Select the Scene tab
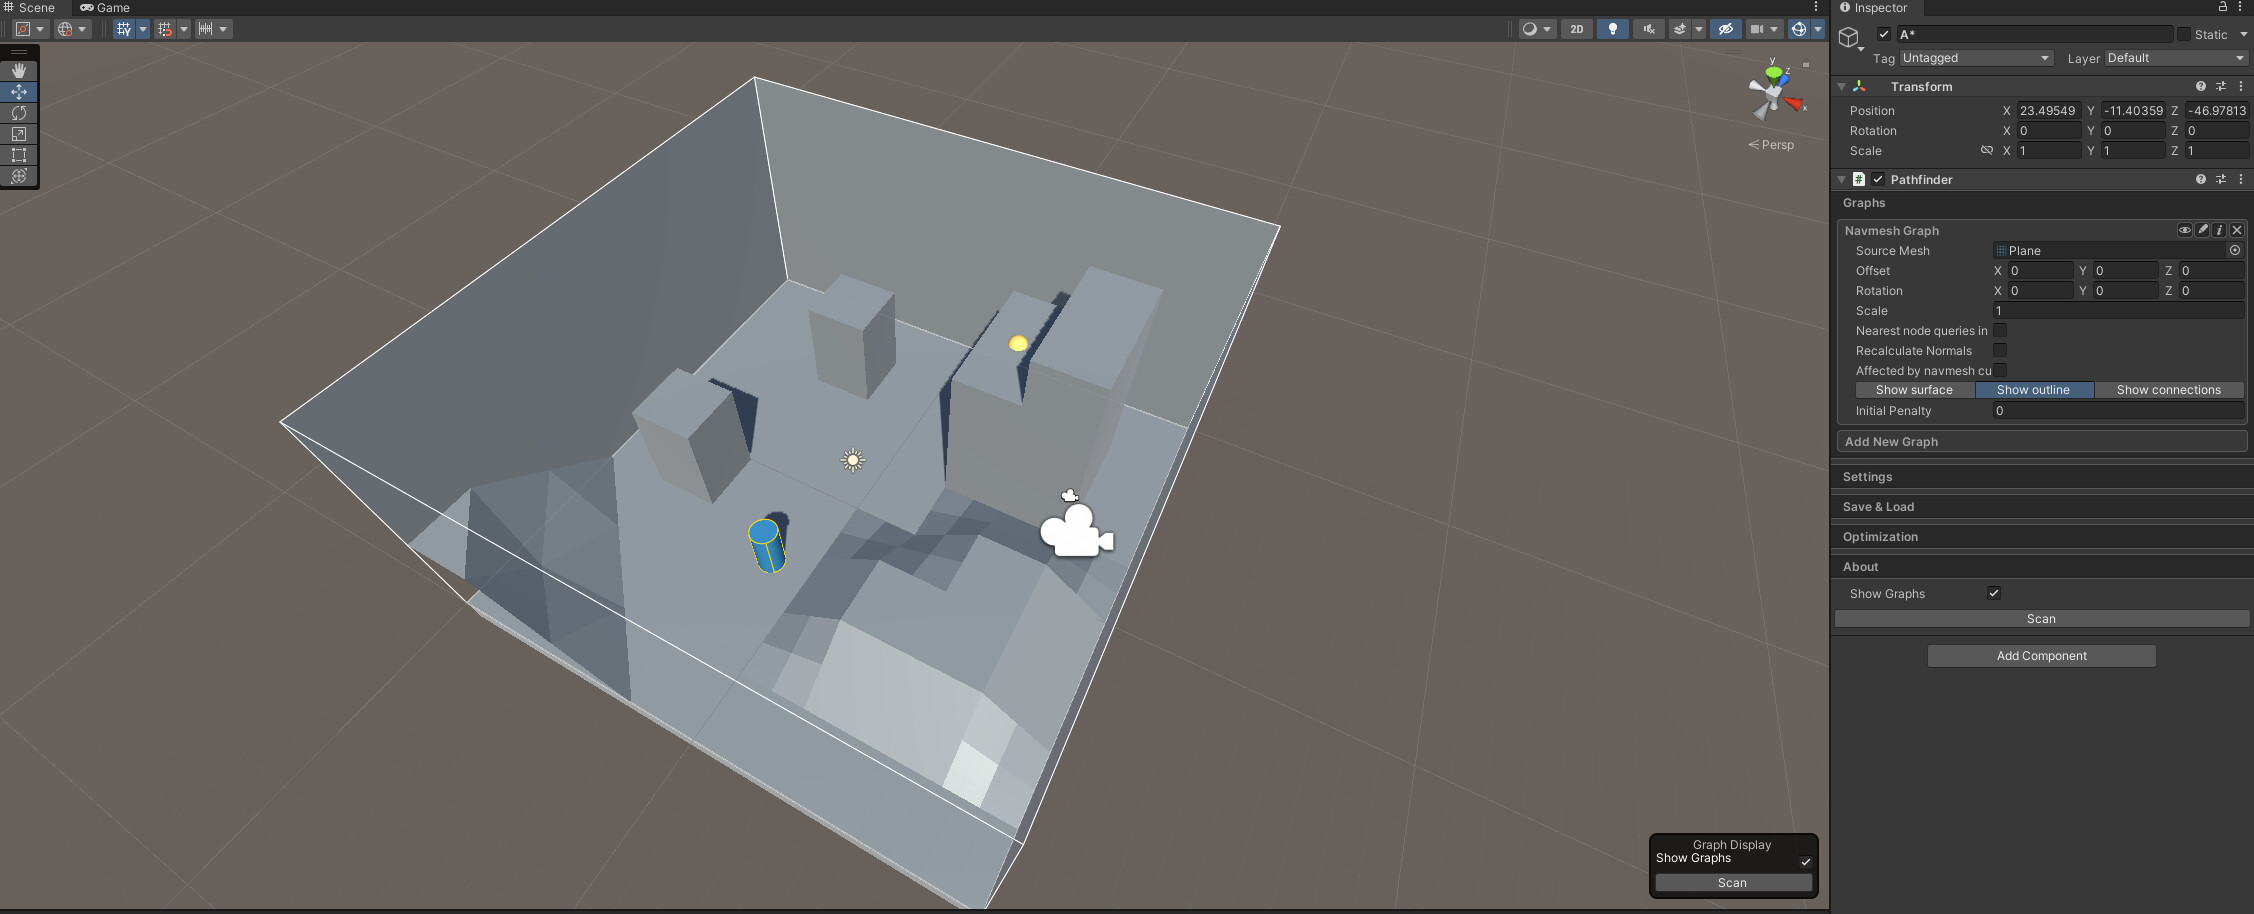Viewport: 2254px width, 914px height. coord(33,7)
